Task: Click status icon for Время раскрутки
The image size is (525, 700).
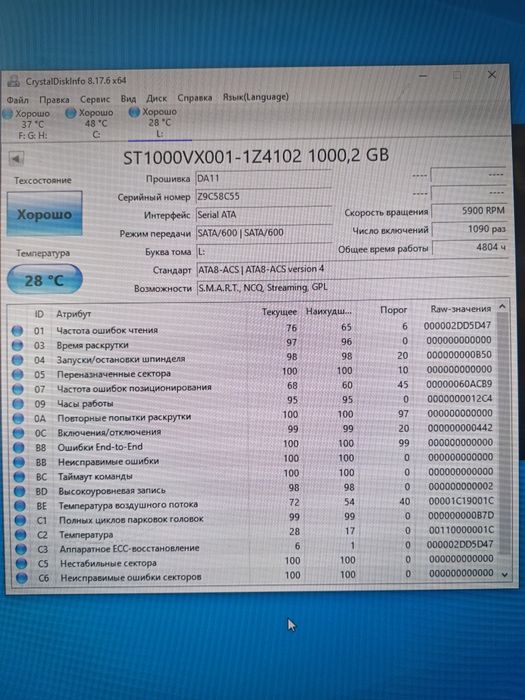Action: pos(17,346)
